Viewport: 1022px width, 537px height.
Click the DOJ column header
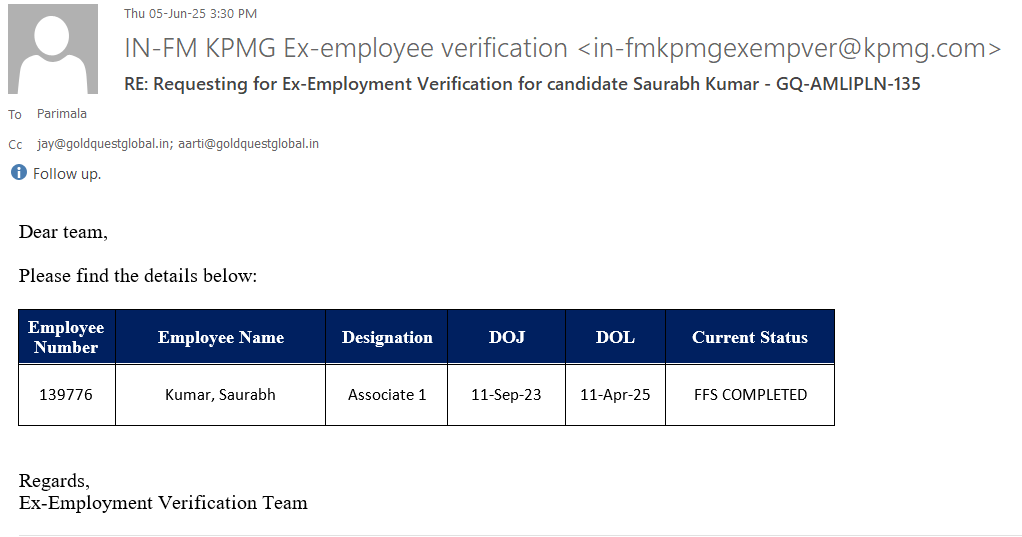(x=506, y=337)
